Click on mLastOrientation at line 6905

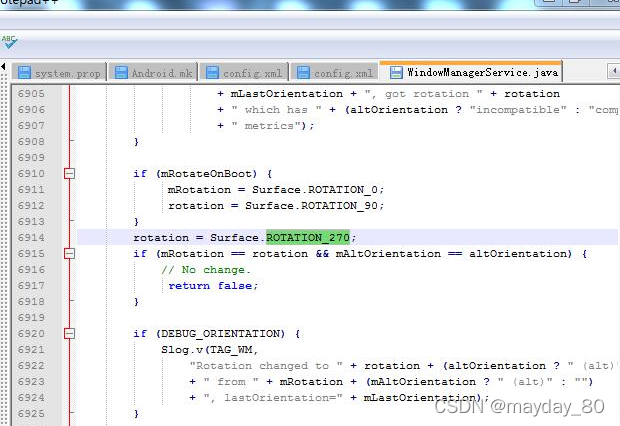tap(287, 94)
